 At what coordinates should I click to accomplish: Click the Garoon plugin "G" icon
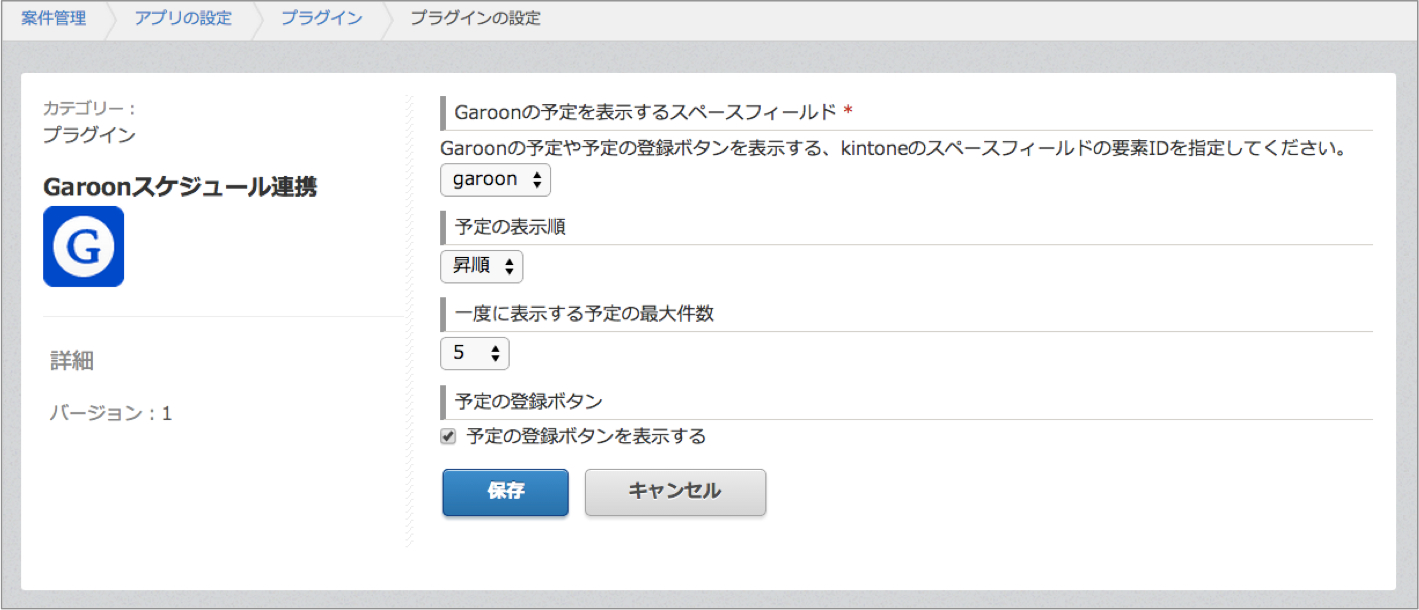[82, 246]
